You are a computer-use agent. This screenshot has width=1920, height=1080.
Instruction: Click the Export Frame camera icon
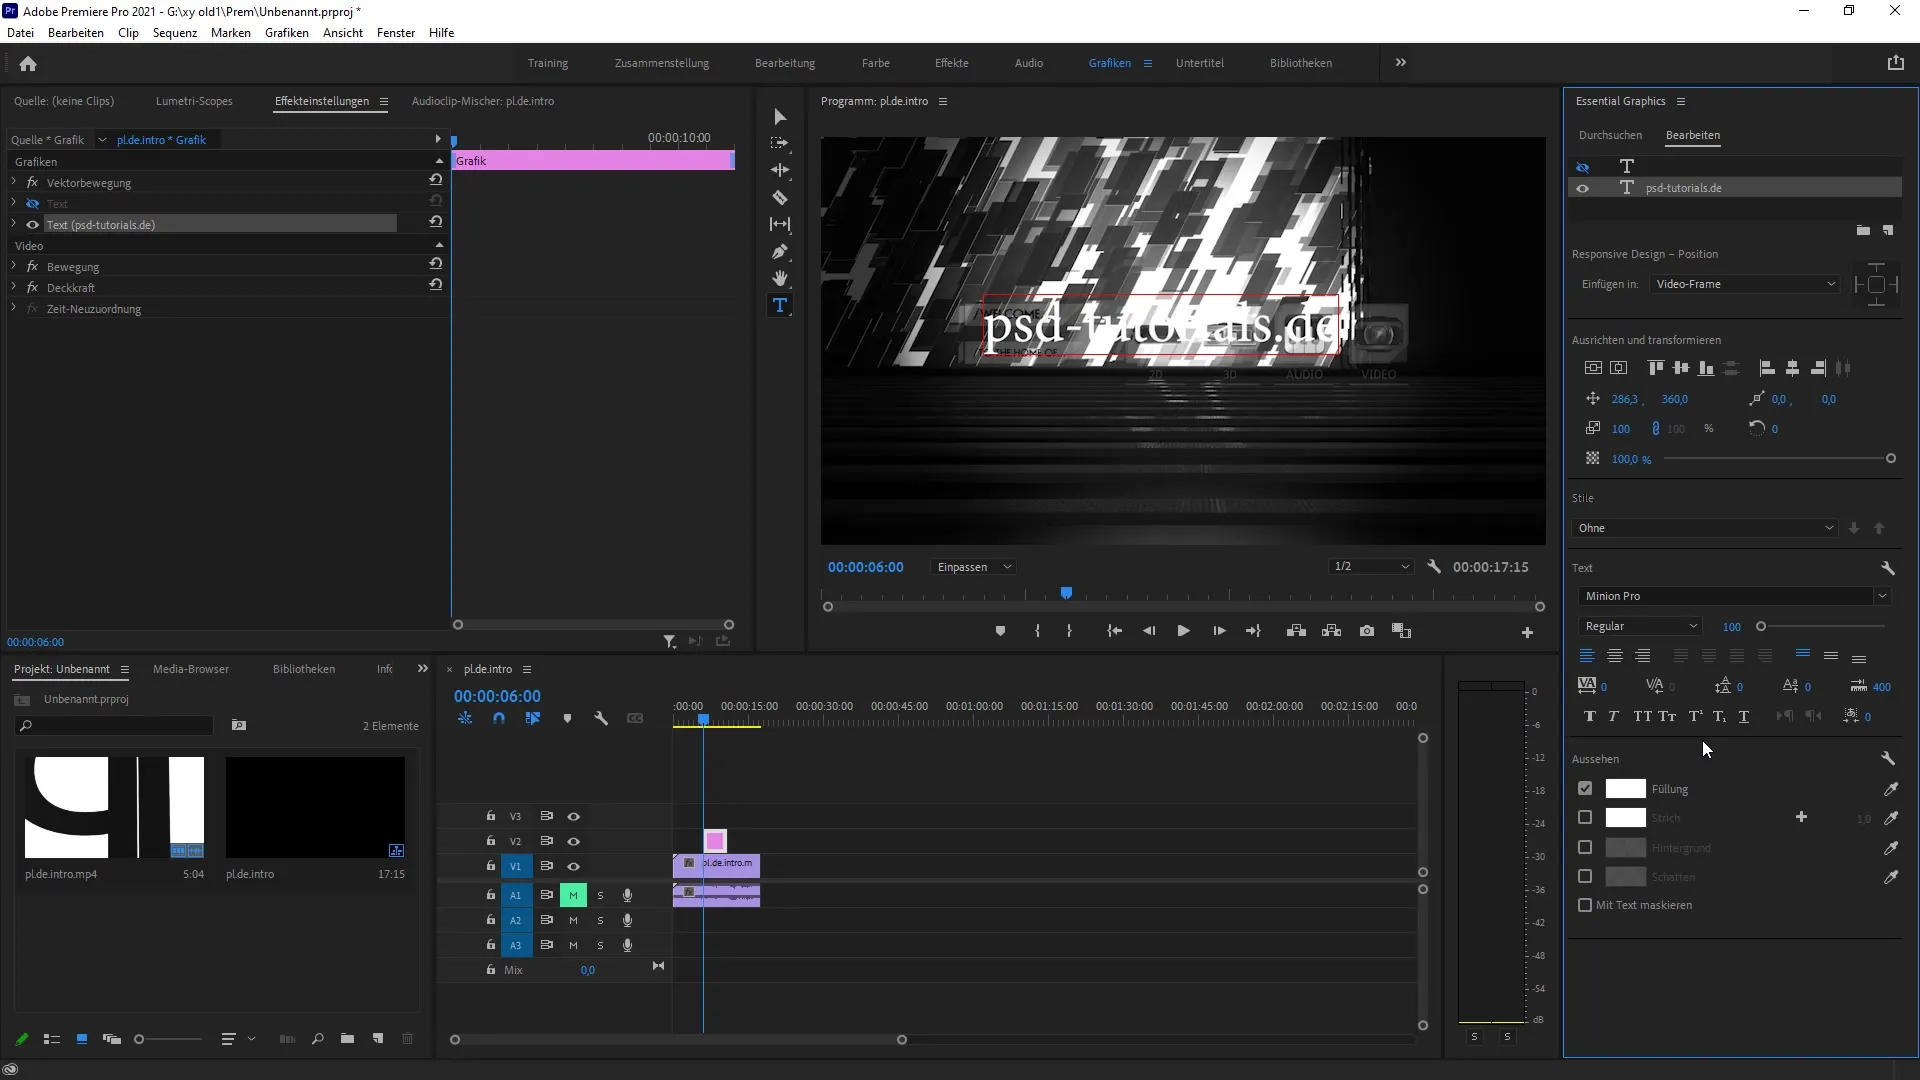1367,631
